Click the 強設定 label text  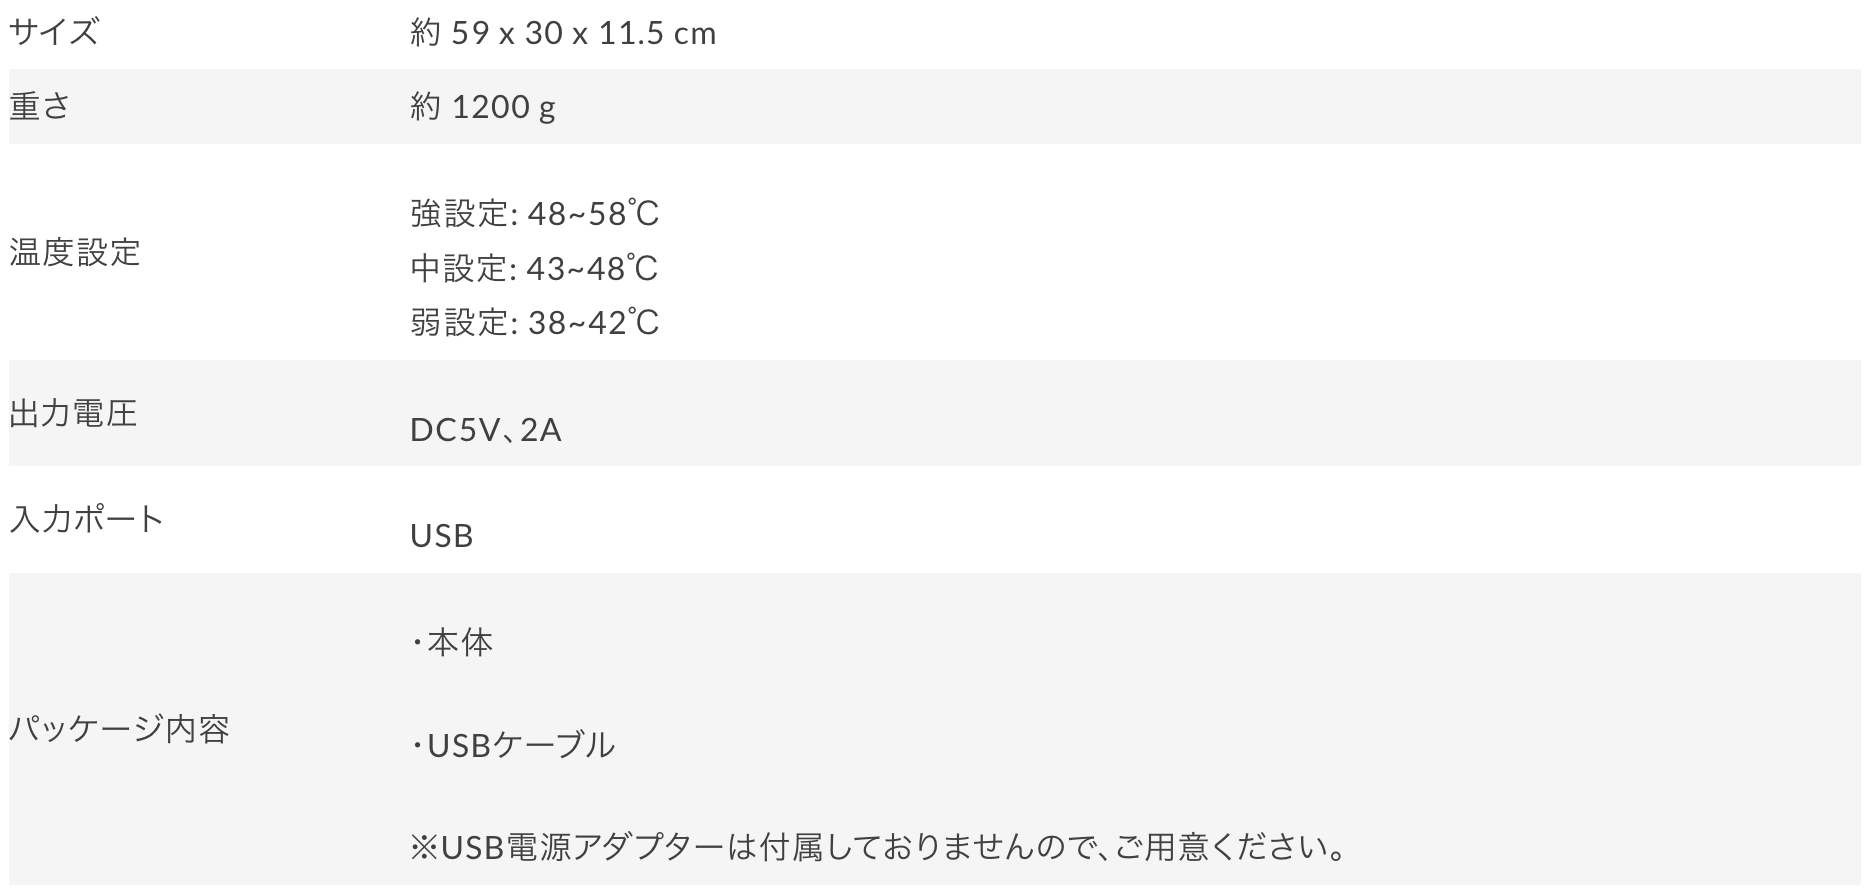(x=460, y=214)
